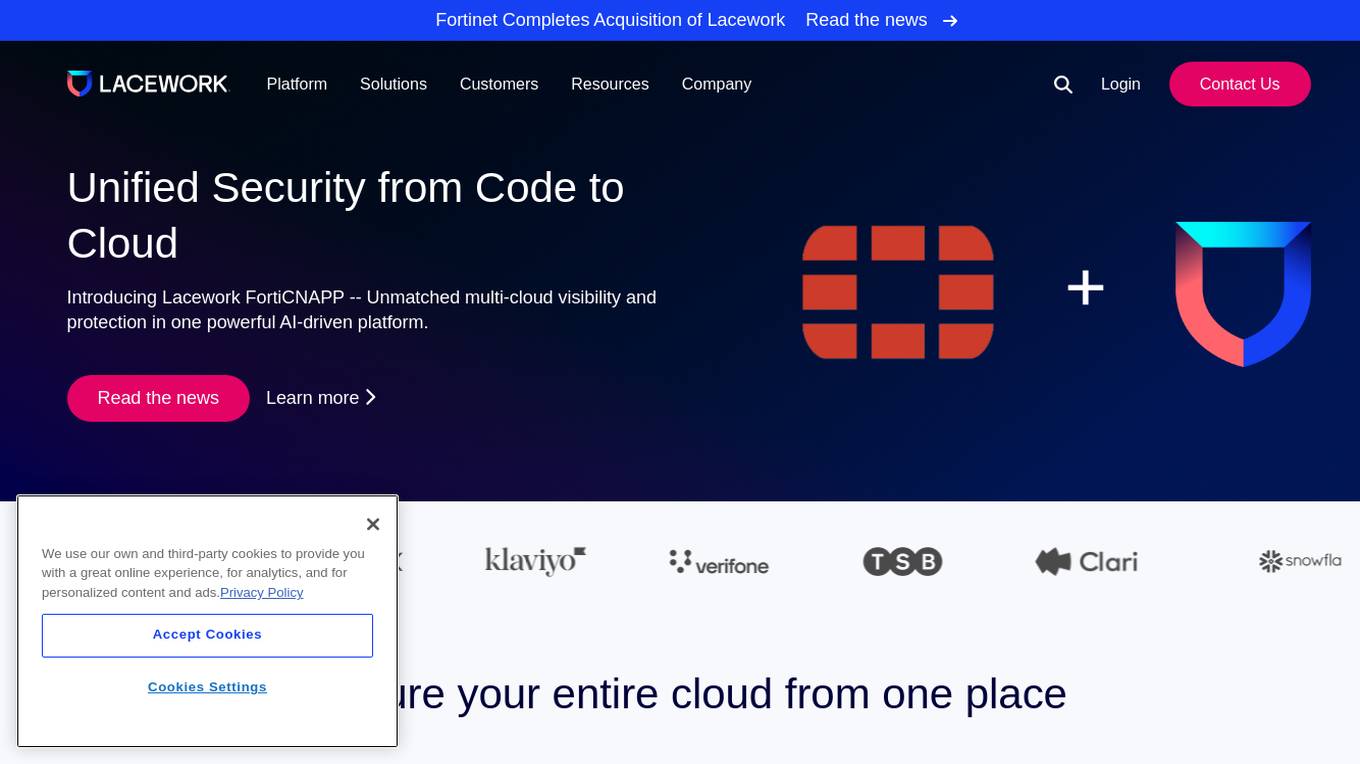This screenshot has height=764, width=1360.
Task: Click the Lacework logo in header
Action: 148,84
